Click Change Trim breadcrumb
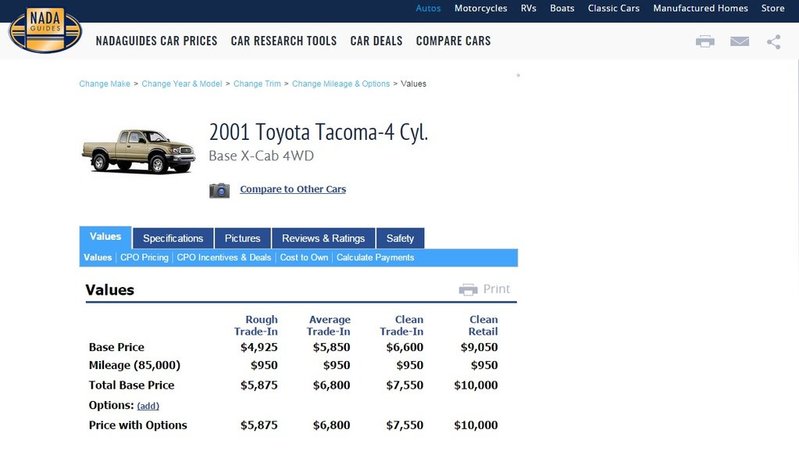This screenshot has height=455, width=799. coord(257,84)
